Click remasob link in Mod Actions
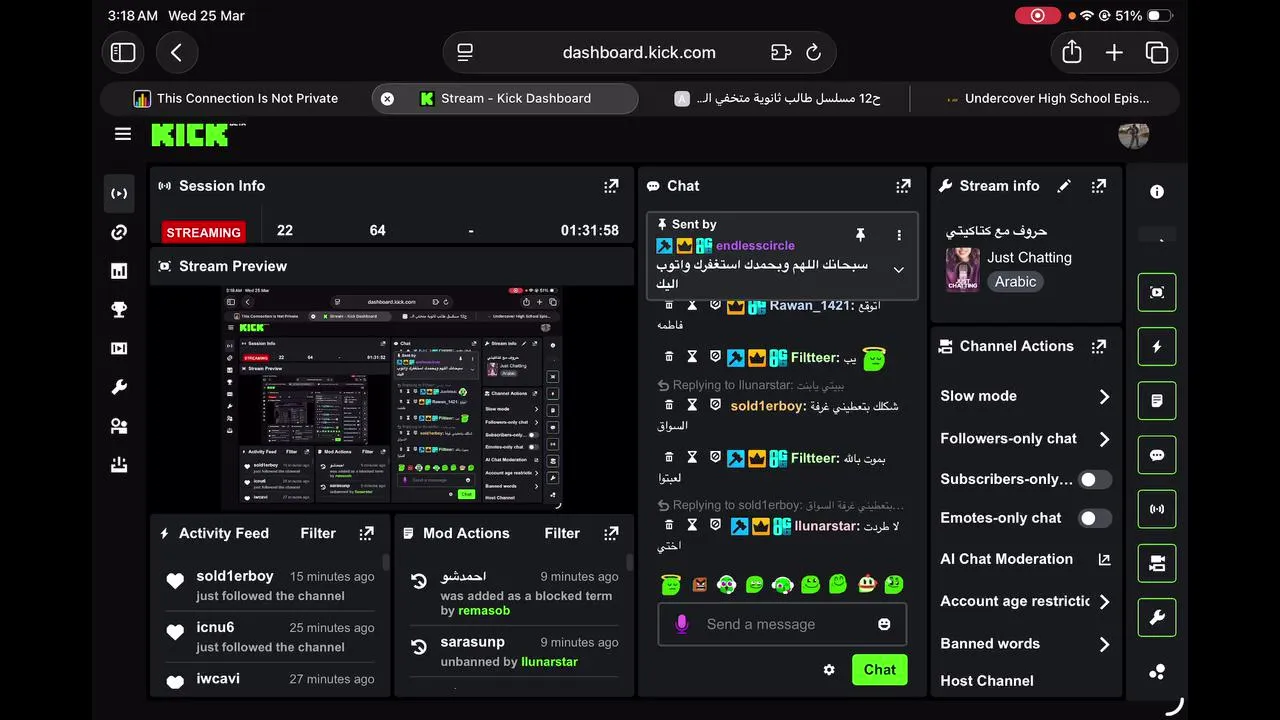1280x720 pixels. click(484, 610)
